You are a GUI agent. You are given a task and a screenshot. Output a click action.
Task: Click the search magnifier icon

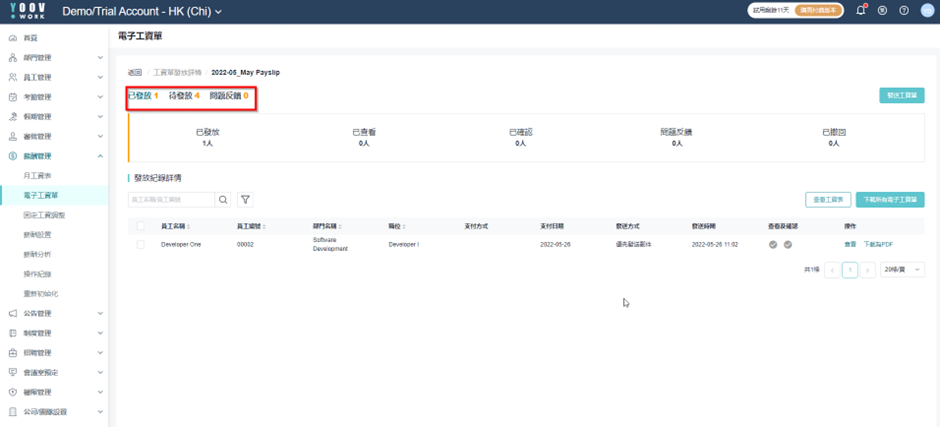(223, 200)
